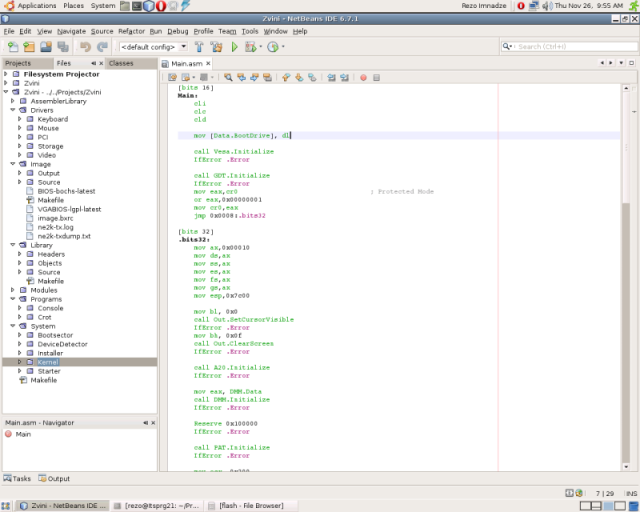640x512 pixels.
Task: Open the Profile dropdown arrow
Action: tap(283, 47)
